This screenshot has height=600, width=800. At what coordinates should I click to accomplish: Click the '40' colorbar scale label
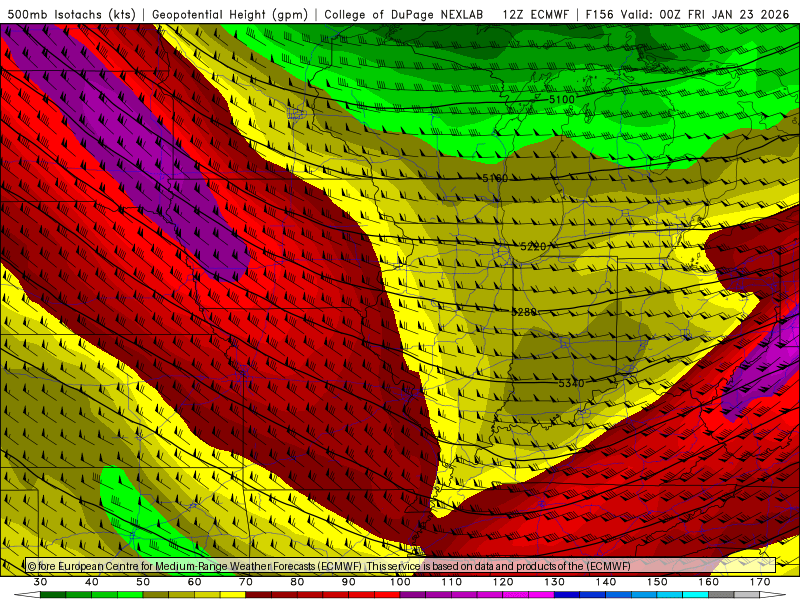pos(91,582)
